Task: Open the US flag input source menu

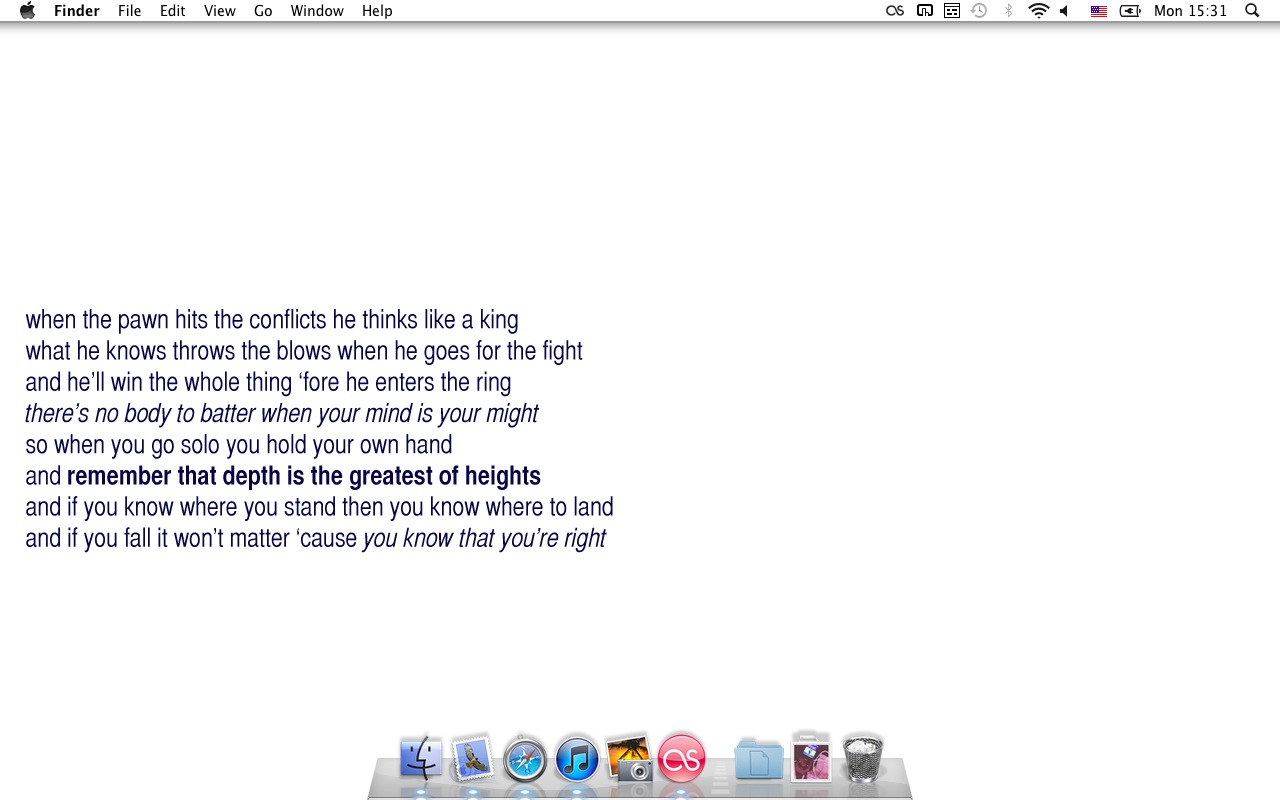Action: (x=1099, y=11)
